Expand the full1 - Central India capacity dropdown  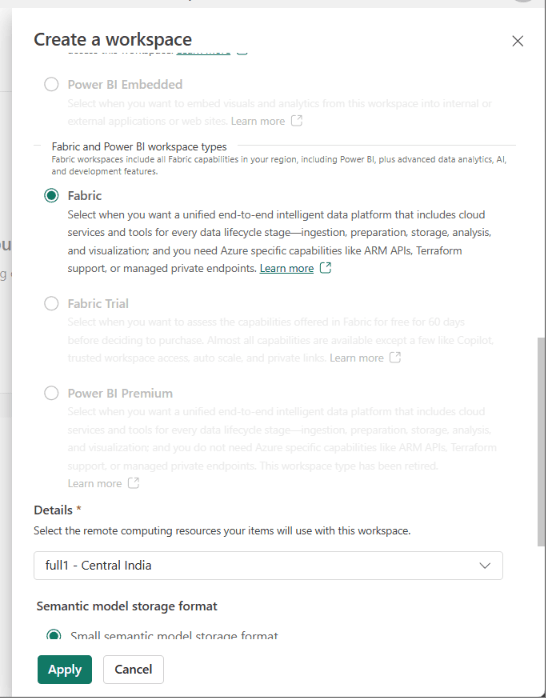[x=268, y=565]
